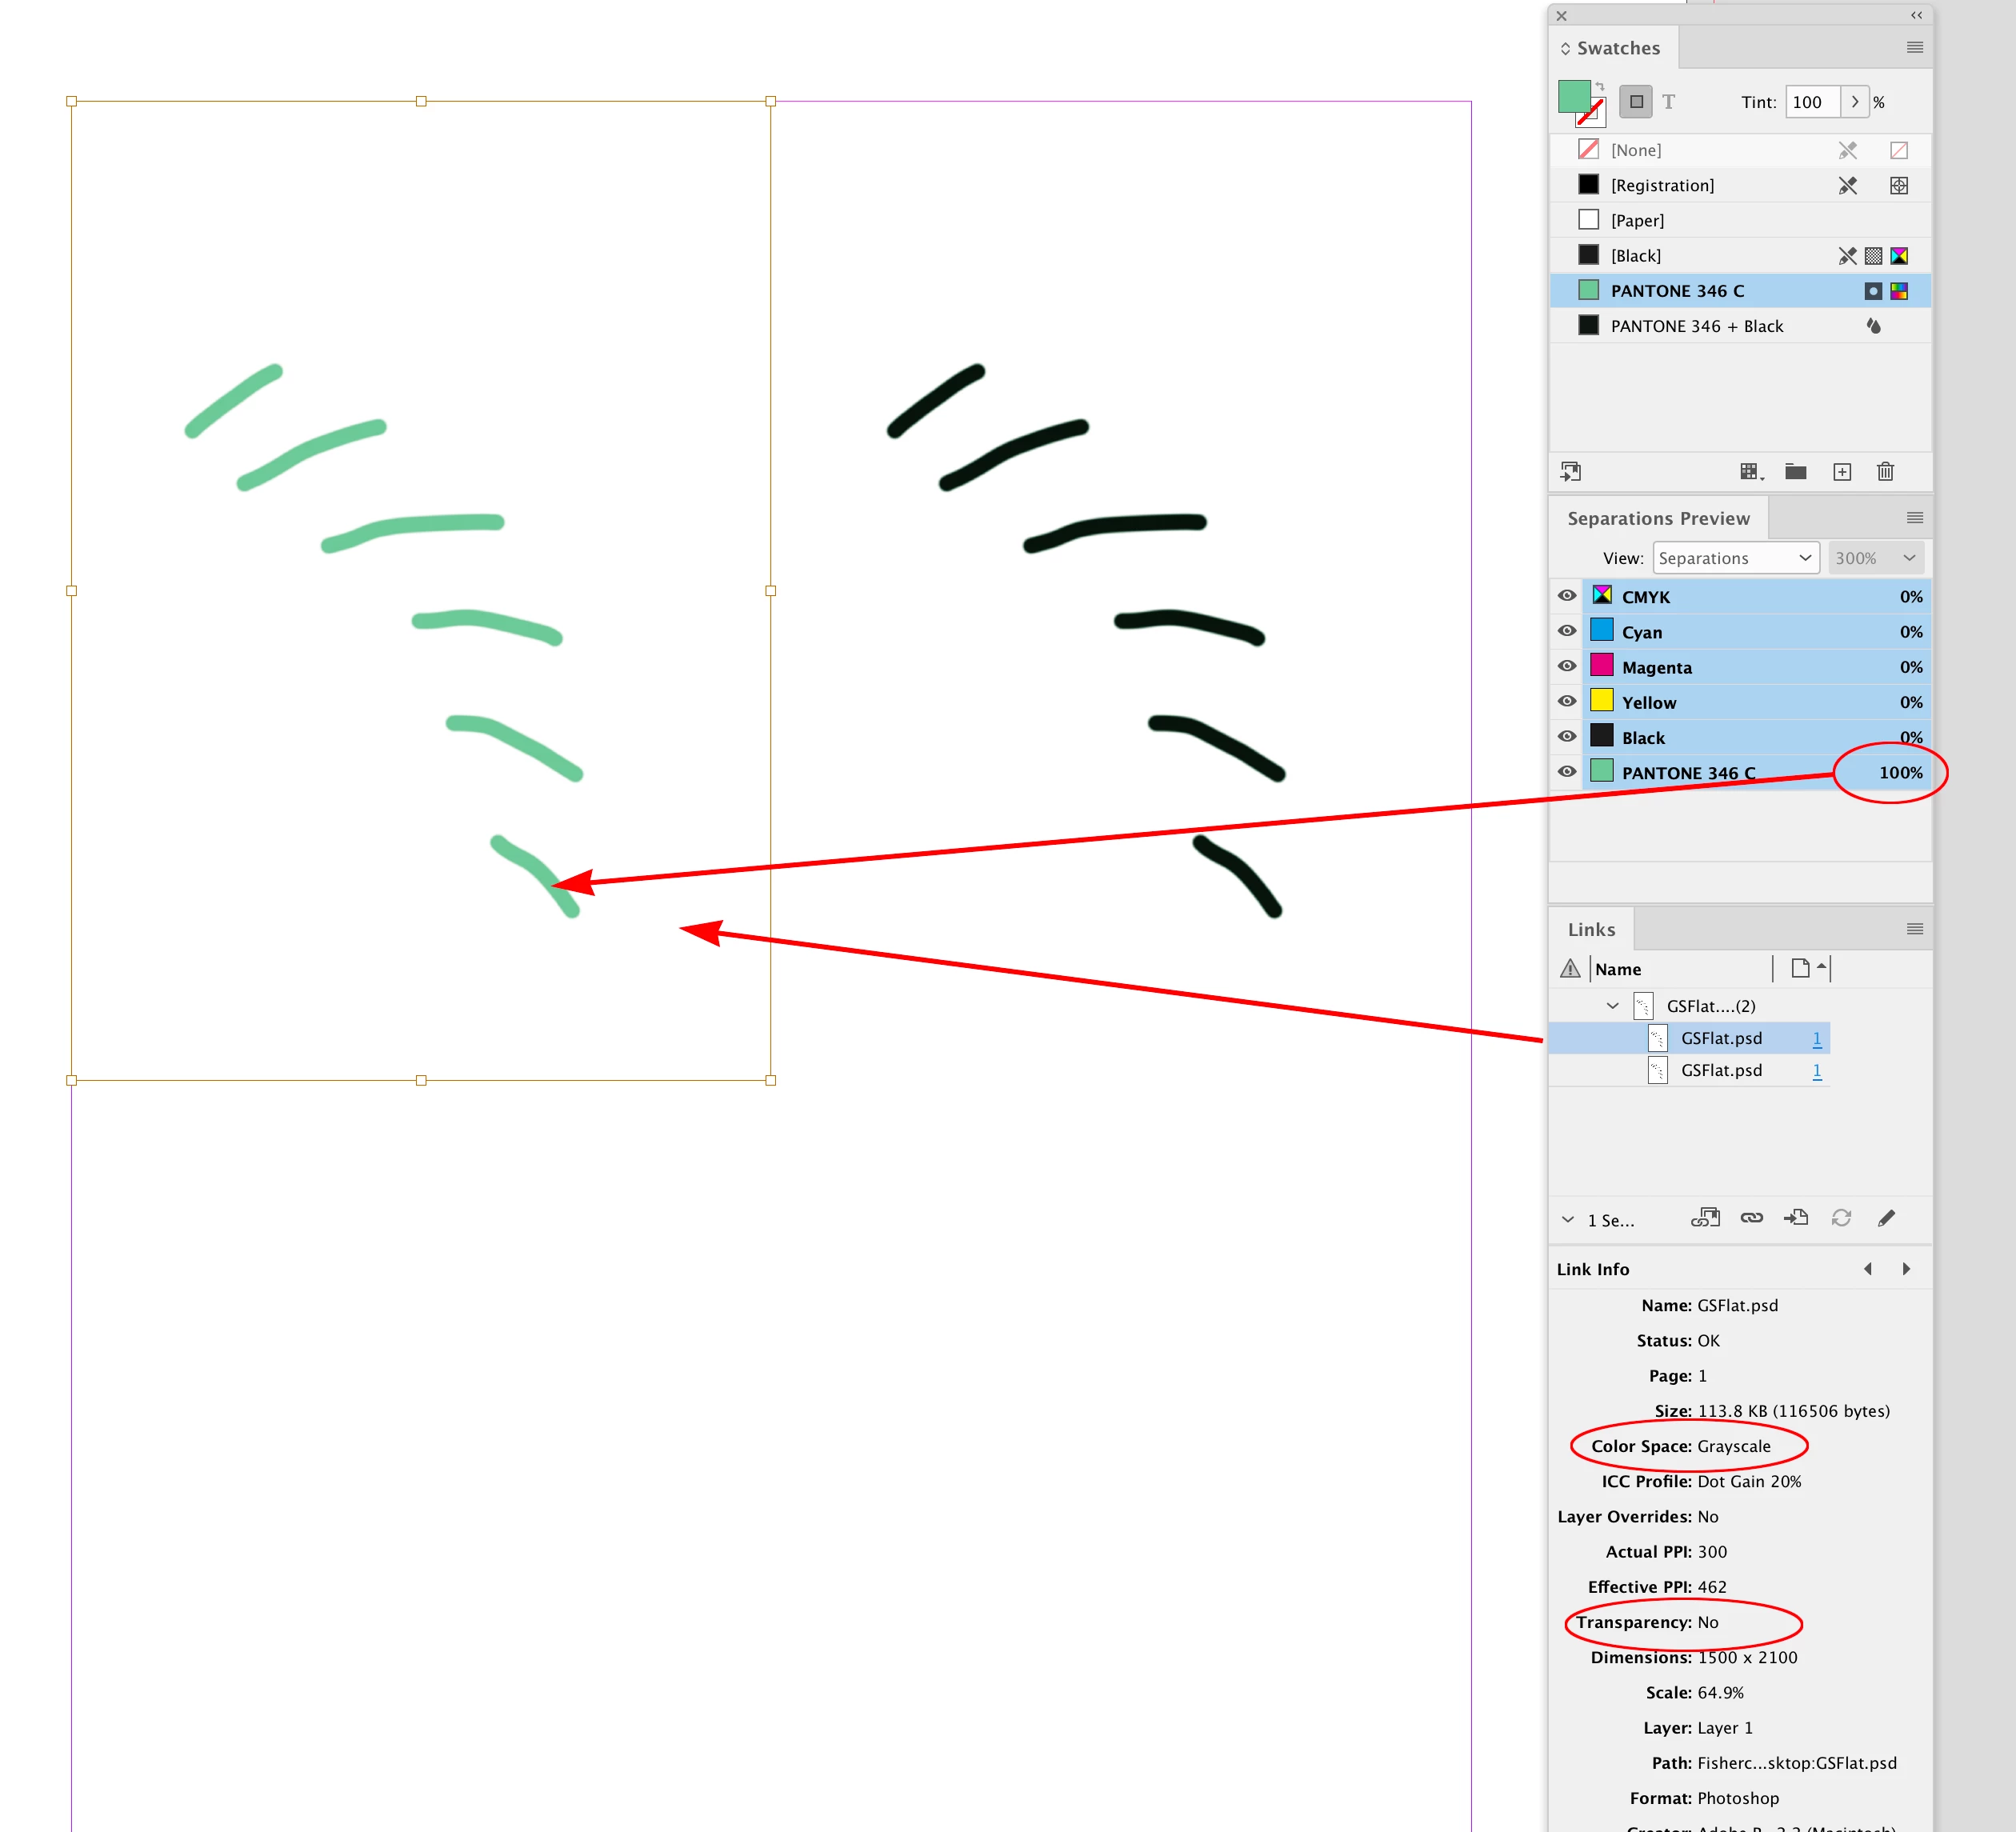This screenshot has width=2016, height=1832.
Task: Click the New Swatch plus icon
Action: (1842, 472)
